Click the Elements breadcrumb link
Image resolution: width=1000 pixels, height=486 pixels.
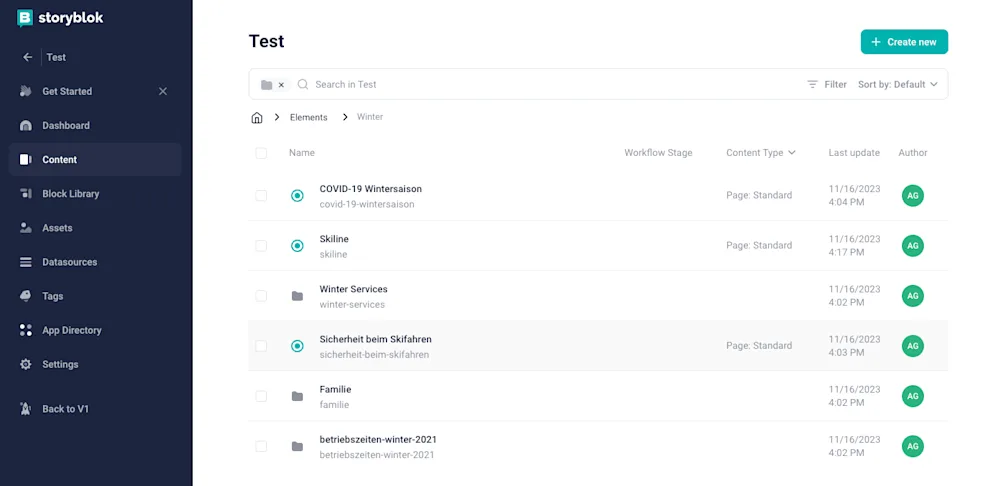click(308, 117)
